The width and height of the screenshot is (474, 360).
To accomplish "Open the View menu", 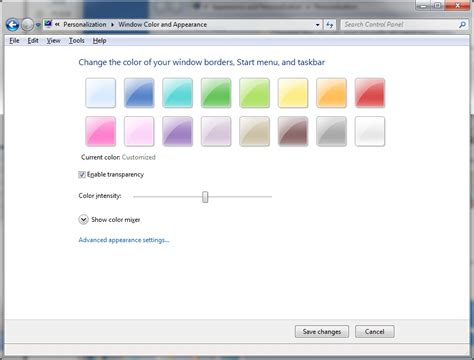I will click(53, 41).
